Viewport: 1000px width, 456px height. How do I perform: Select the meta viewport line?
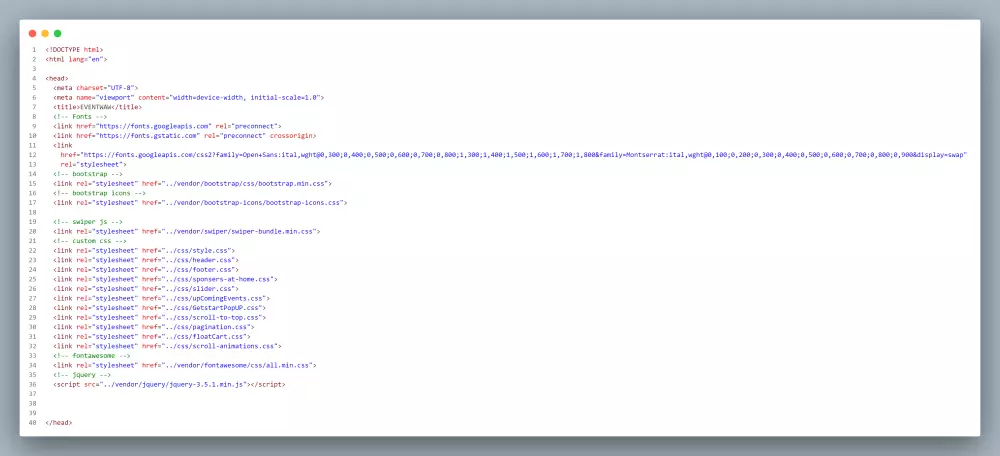tap(189, 98)
